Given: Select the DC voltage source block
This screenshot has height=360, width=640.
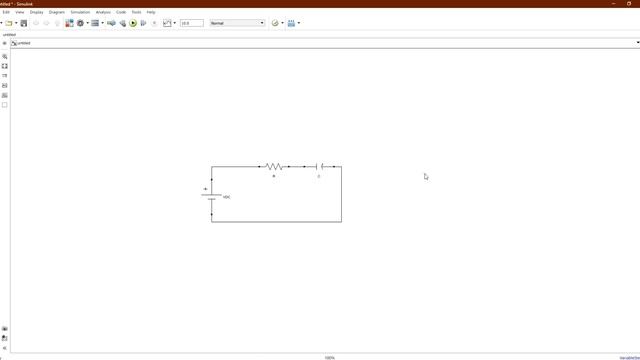Looking at the screenshot, I should coord(211,197).
